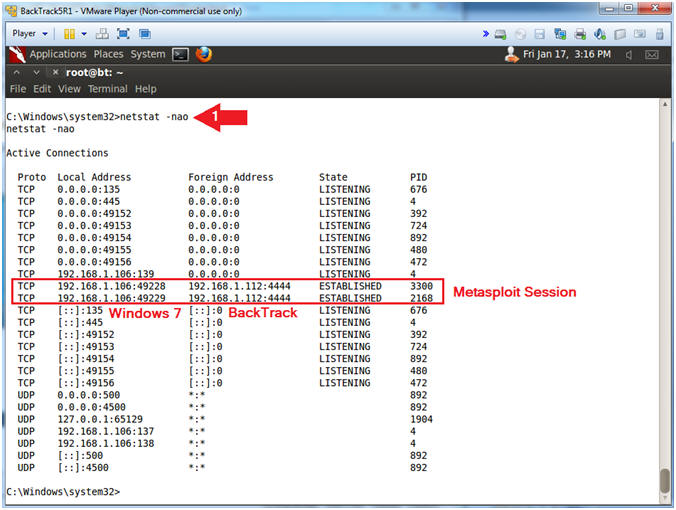Viewport: 676px width, 510px height.
Task: Click foreign address 192.168.1.112:4444 in PID 2168 row
Action: click(239, 298)
